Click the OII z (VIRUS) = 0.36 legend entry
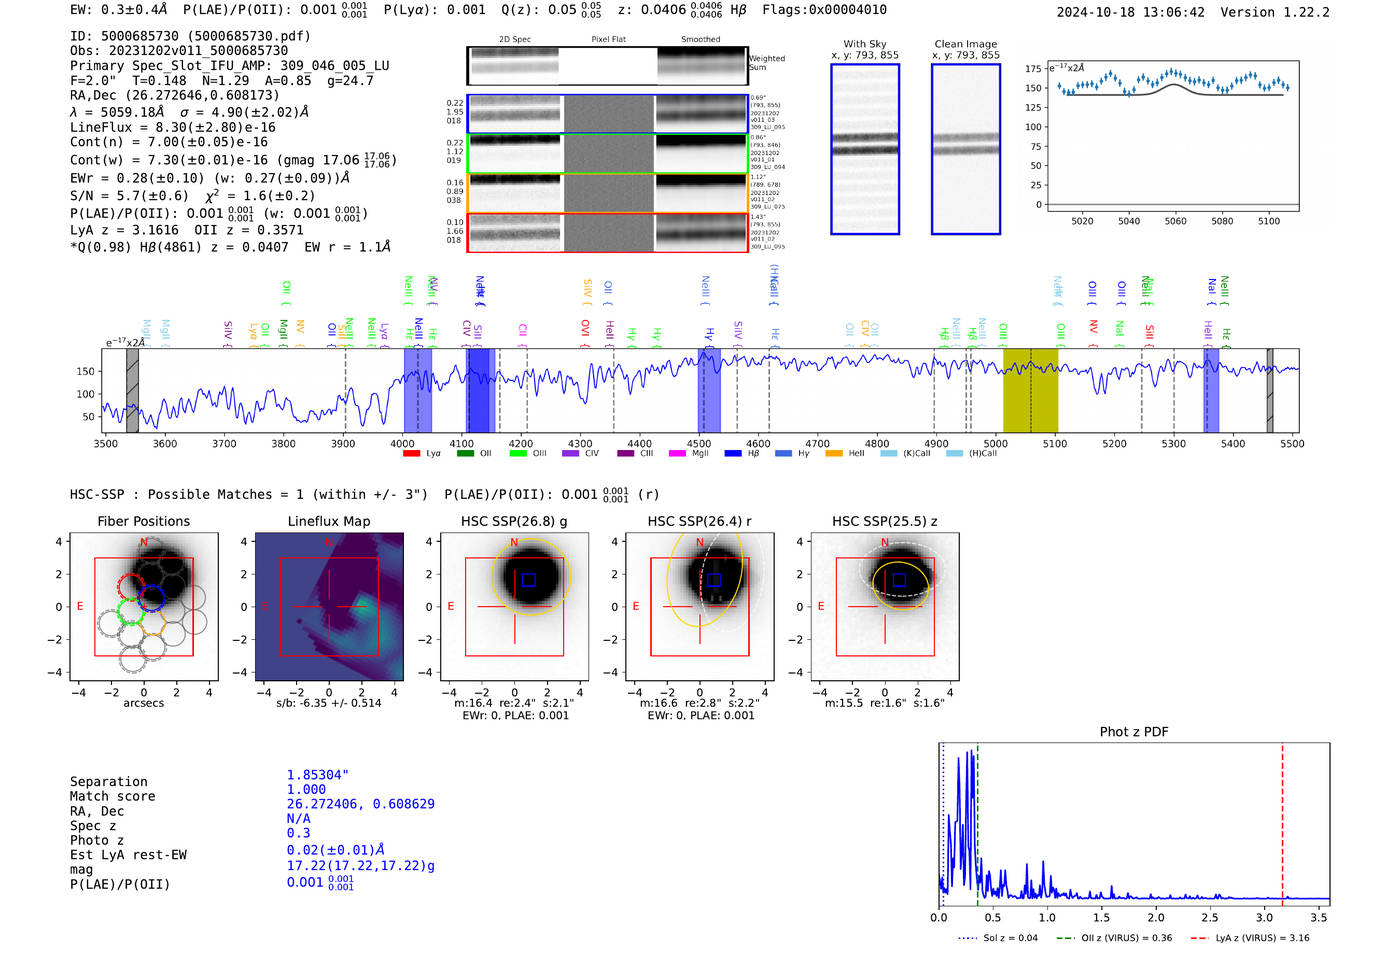This screenshot has height=953, width=1400. pos(1114,938)
